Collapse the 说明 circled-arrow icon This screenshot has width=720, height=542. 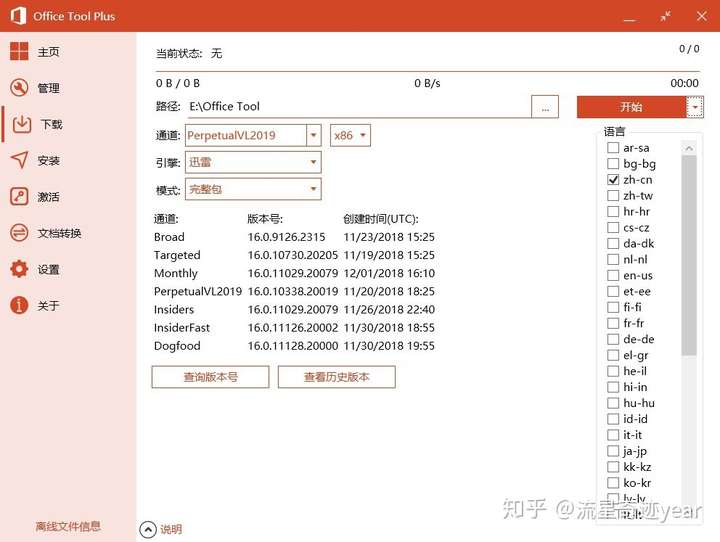click(148, 529)
